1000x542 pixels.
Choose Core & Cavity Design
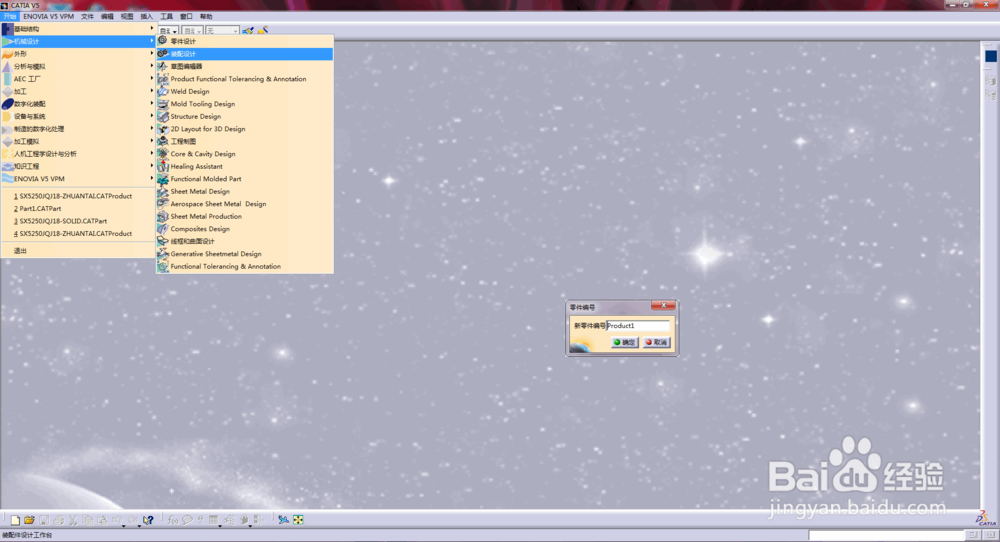(245, 154)
